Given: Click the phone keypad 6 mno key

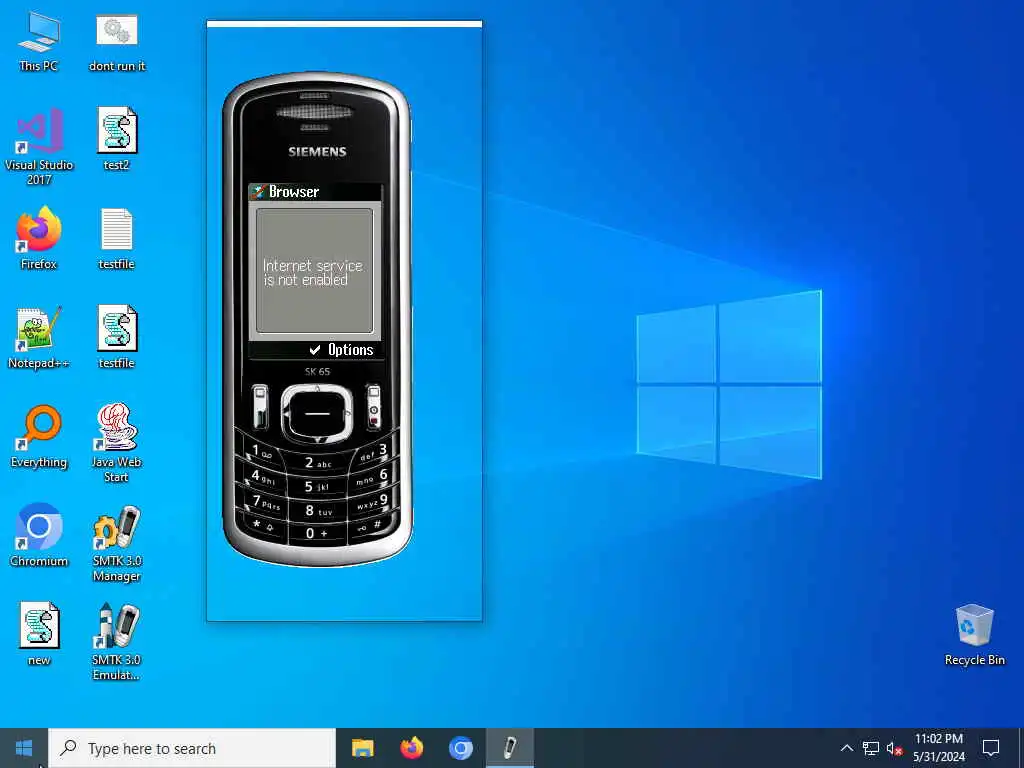Looking at the screenshot, I should (372, 477).
